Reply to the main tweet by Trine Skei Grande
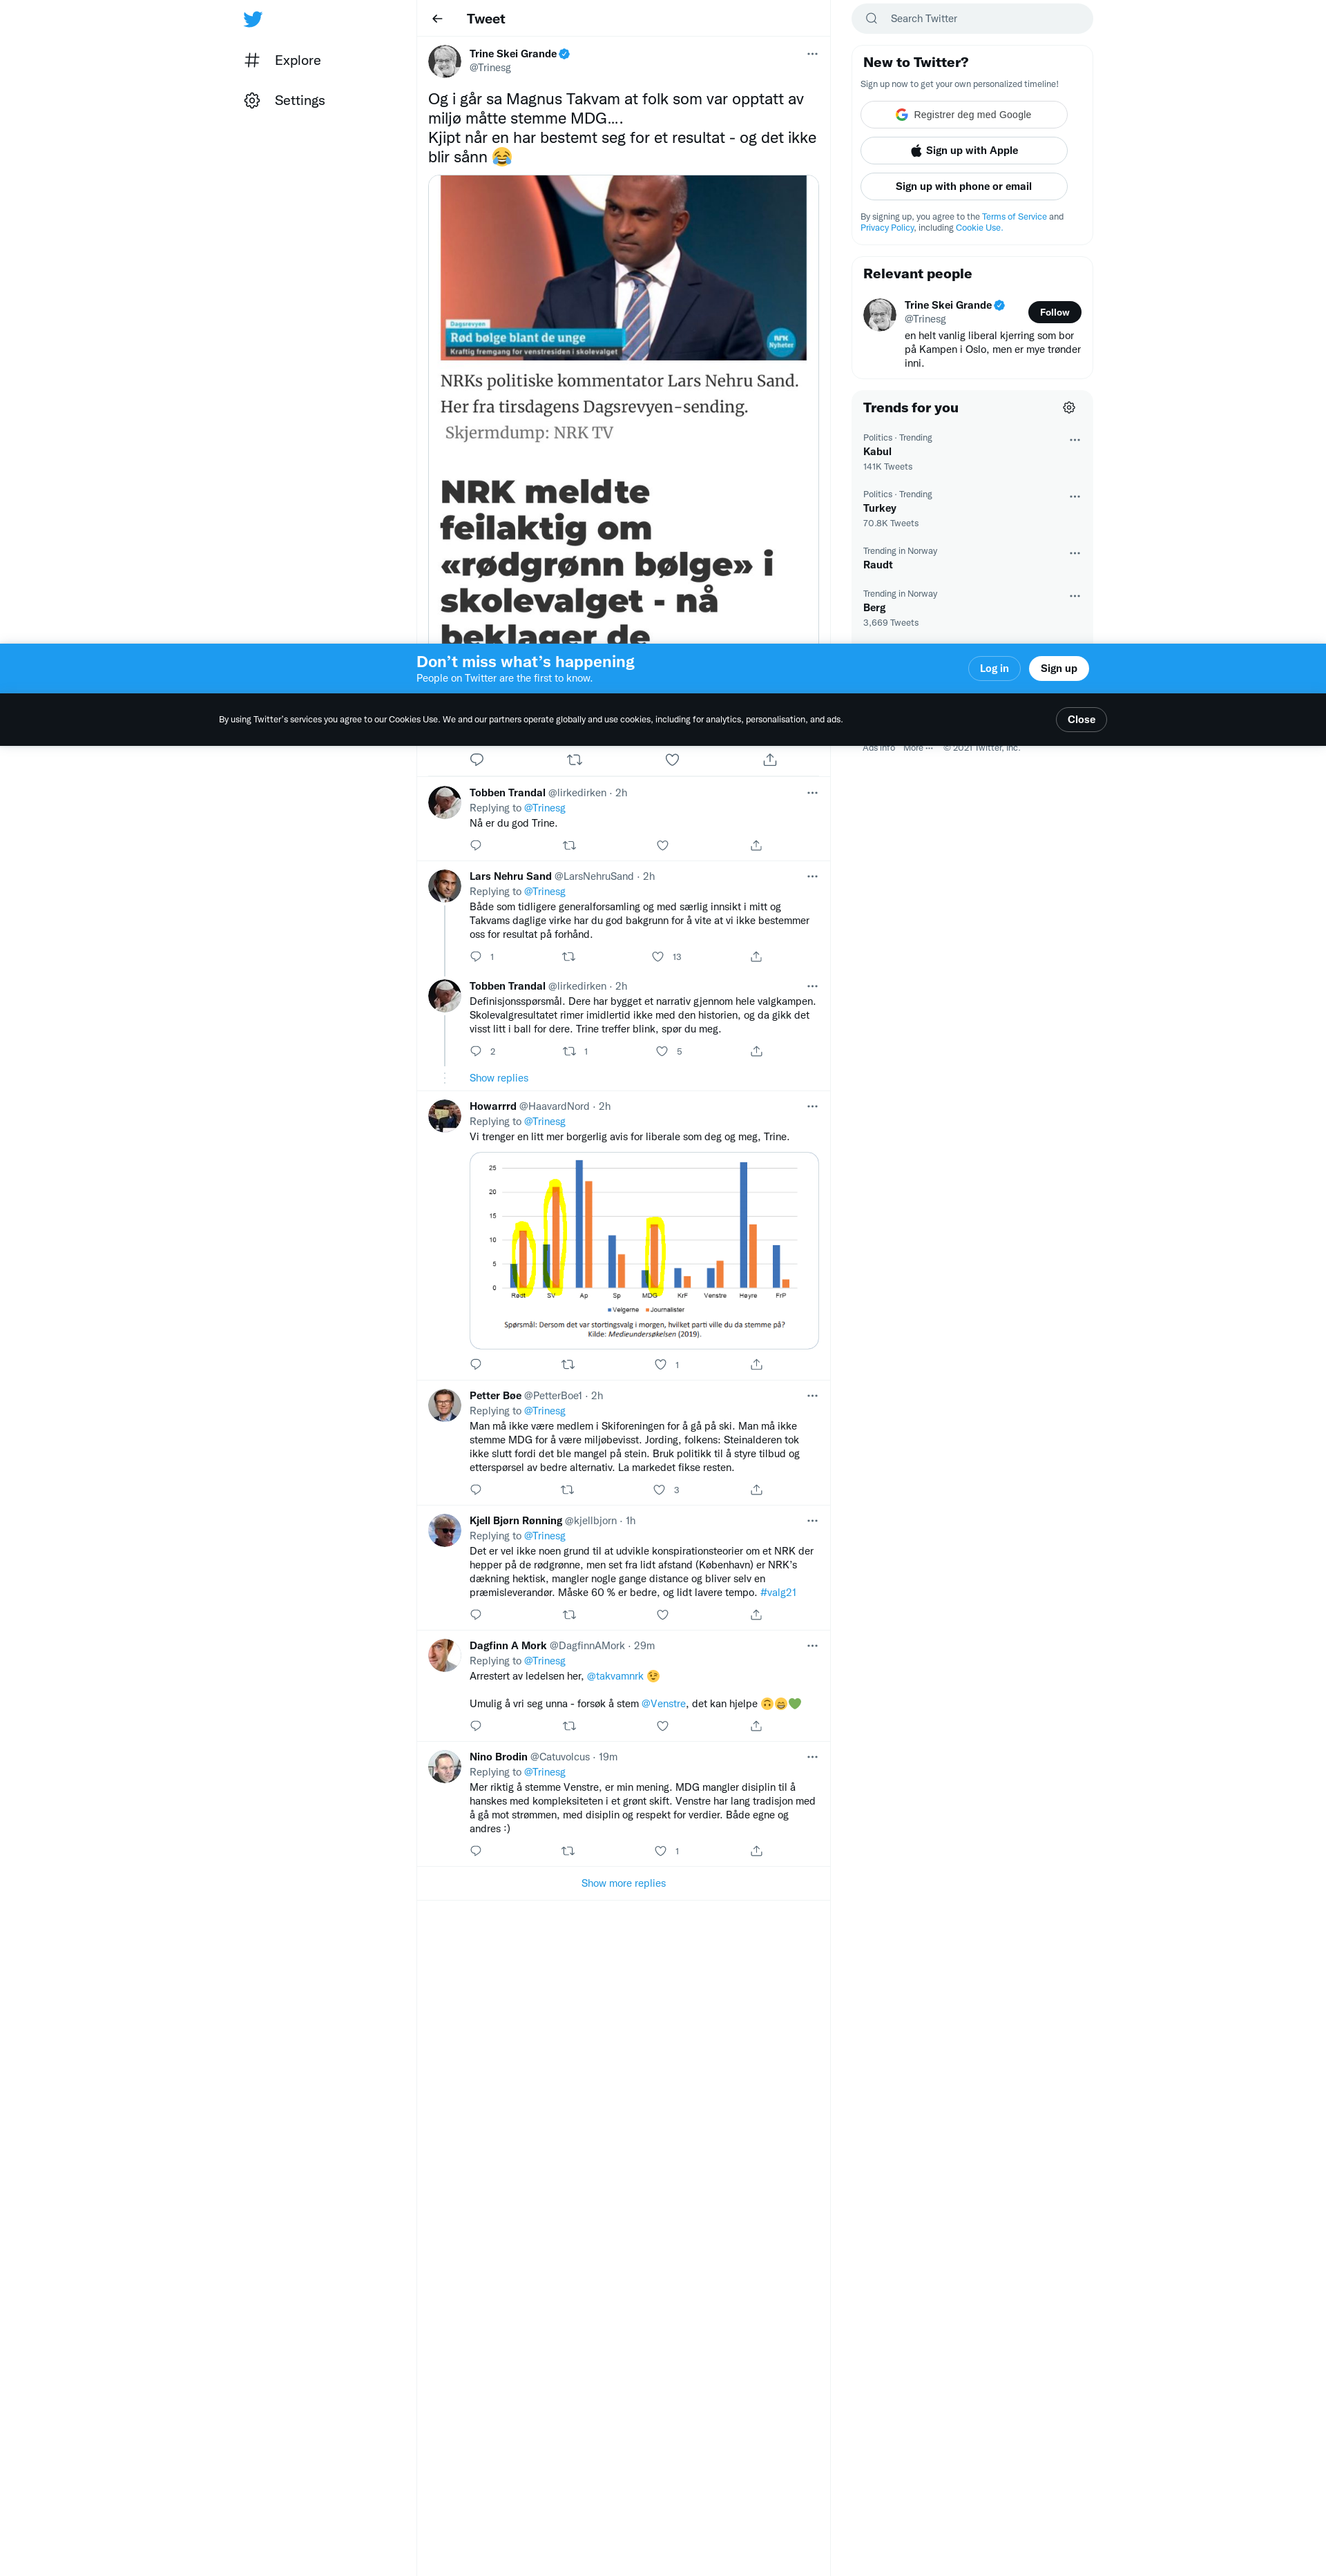The width and height of the screenshot is (1326, 2576). point(477,760)
